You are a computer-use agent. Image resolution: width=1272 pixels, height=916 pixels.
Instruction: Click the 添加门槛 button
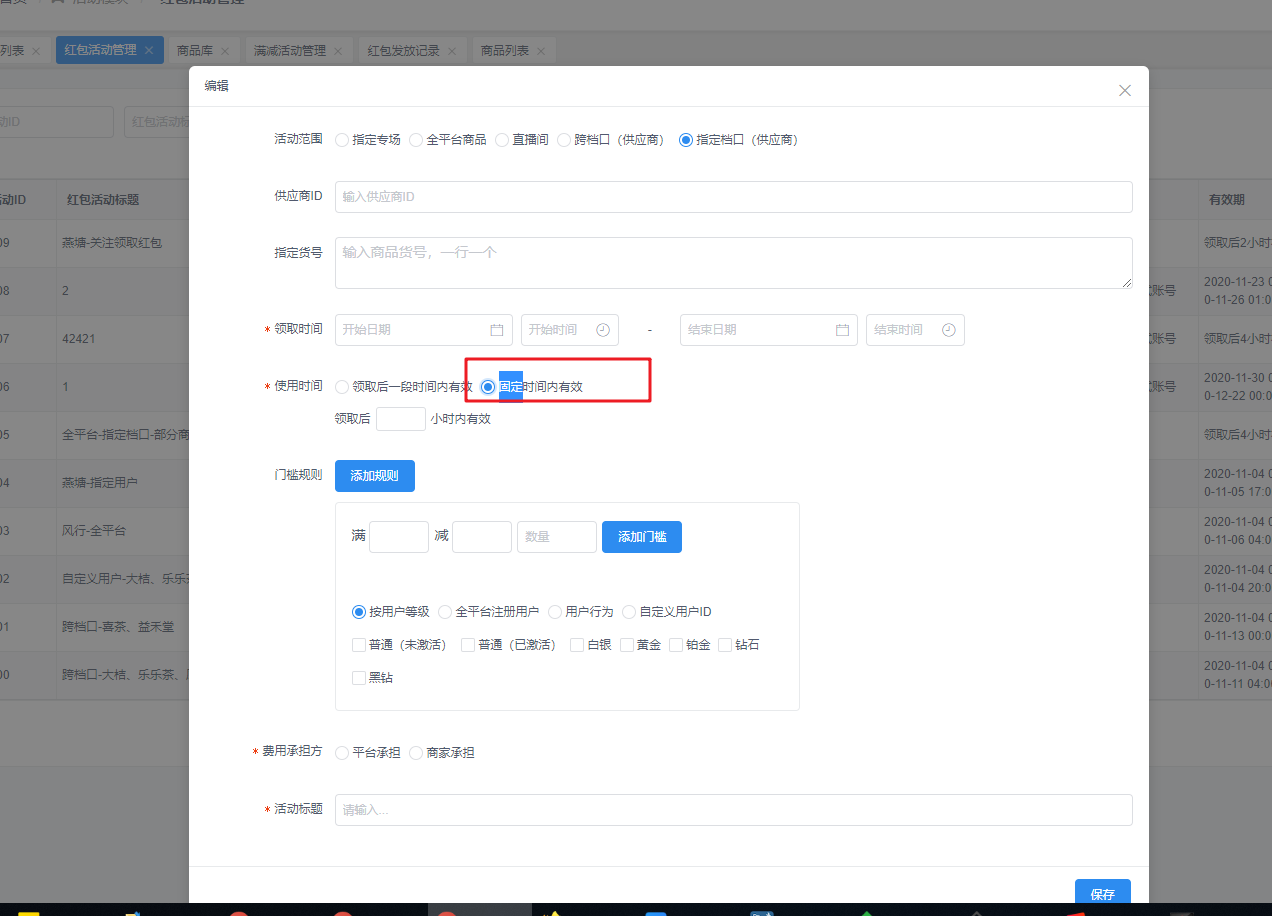pyautogui.click(x=642, y=537)
